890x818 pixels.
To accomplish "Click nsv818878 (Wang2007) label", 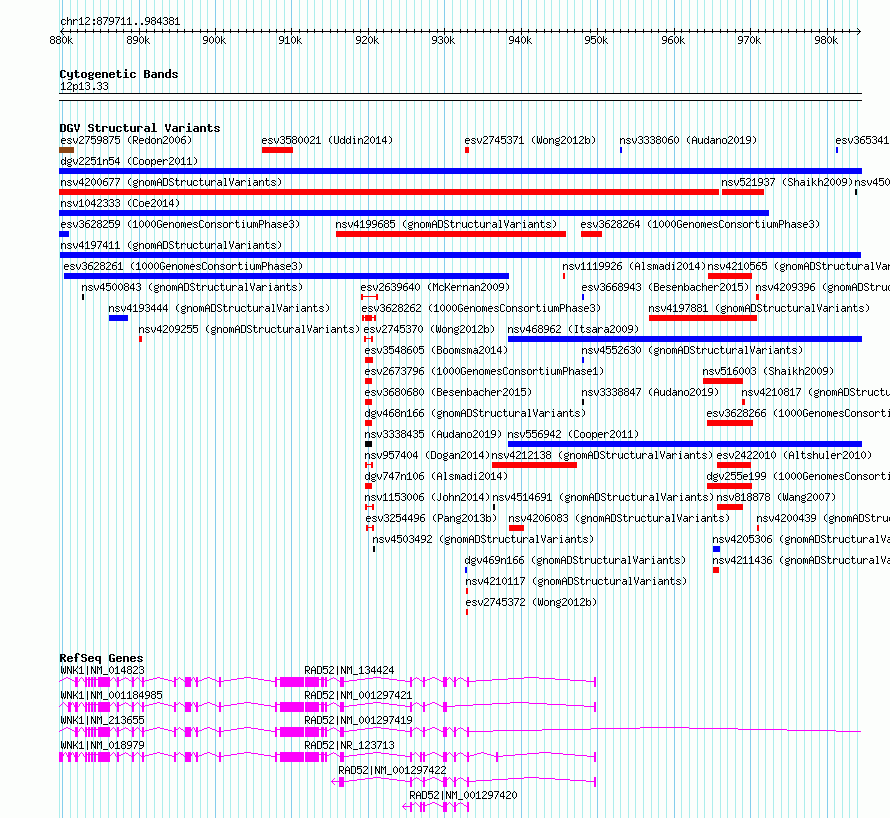I will (x=776, y=497).
